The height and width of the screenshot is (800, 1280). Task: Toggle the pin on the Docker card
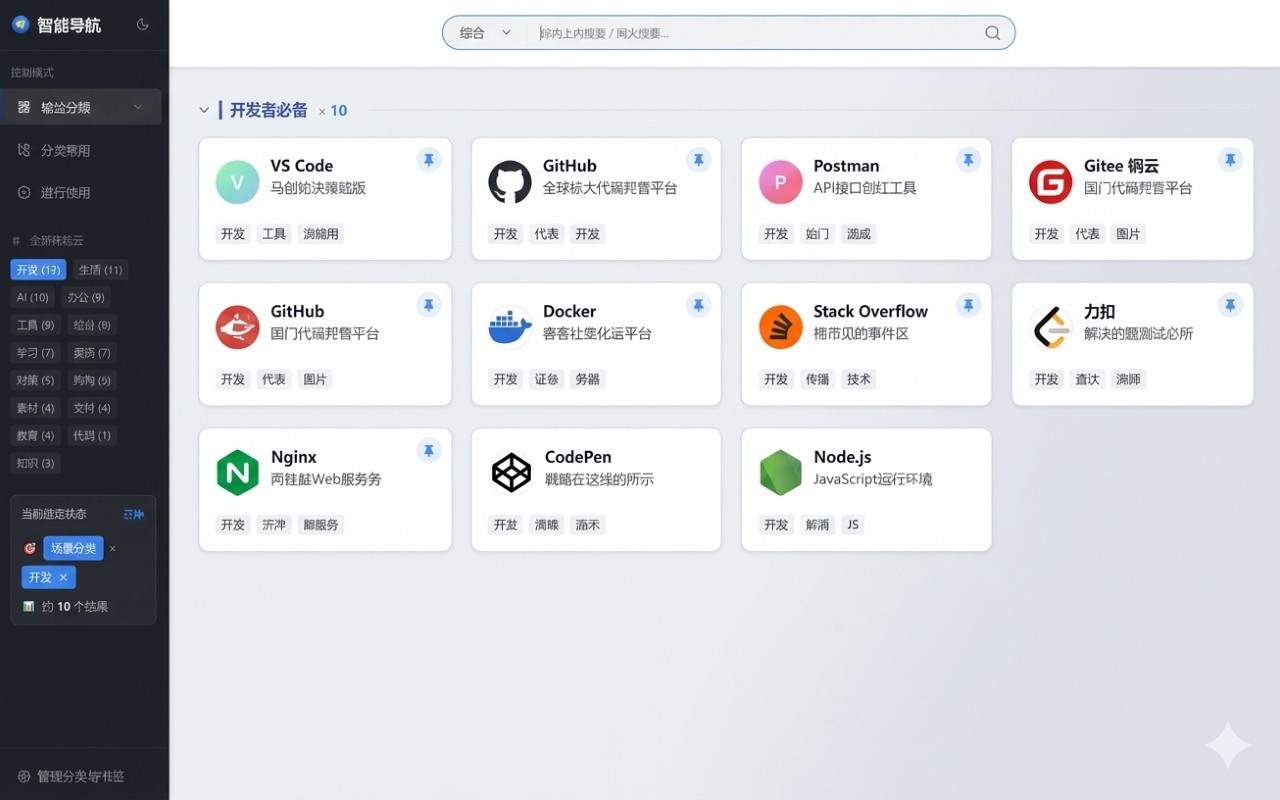click(x=698, y=305)
